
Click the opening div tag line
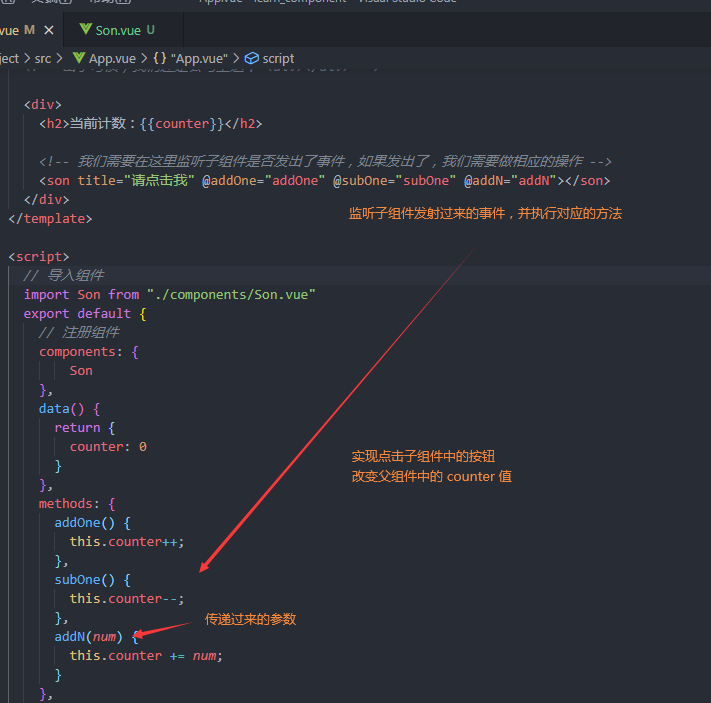tap(43, 105)
